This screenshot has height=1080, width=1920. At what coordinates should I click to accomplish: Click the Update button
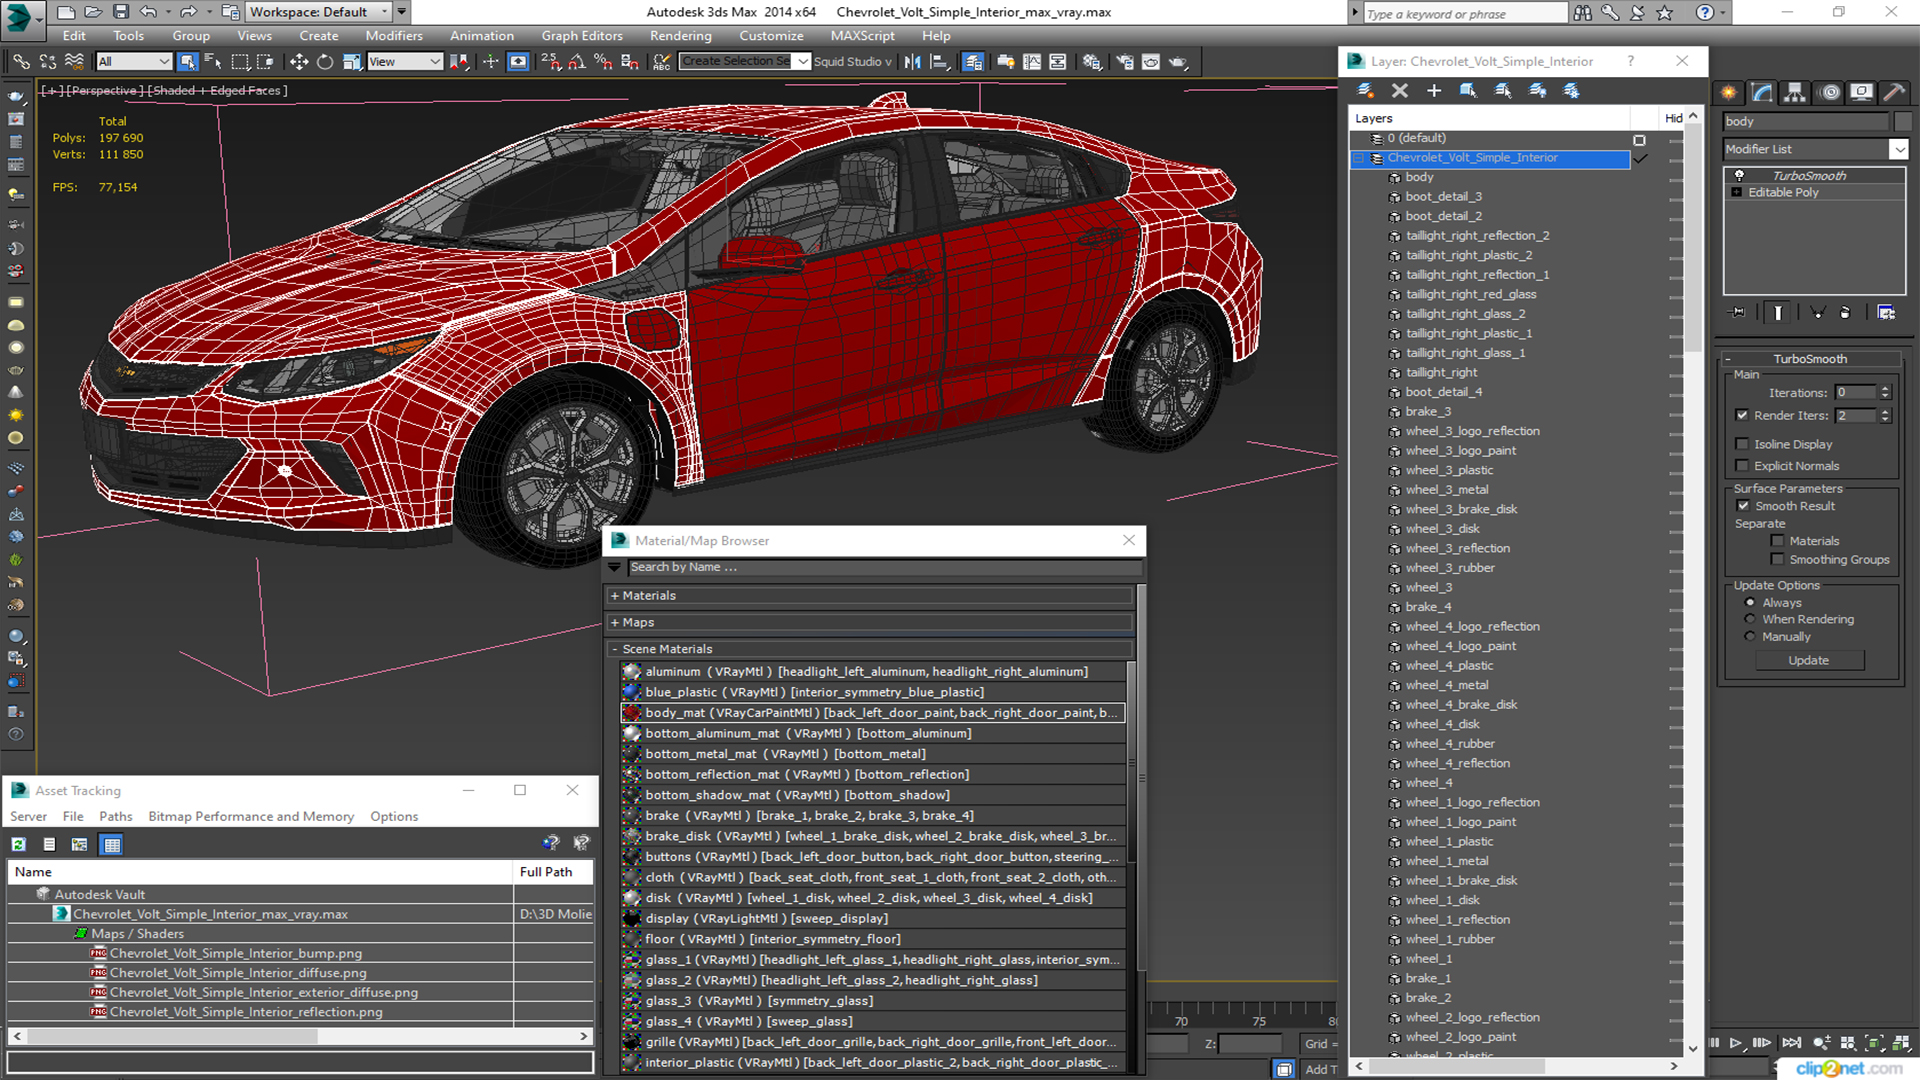1808,661
